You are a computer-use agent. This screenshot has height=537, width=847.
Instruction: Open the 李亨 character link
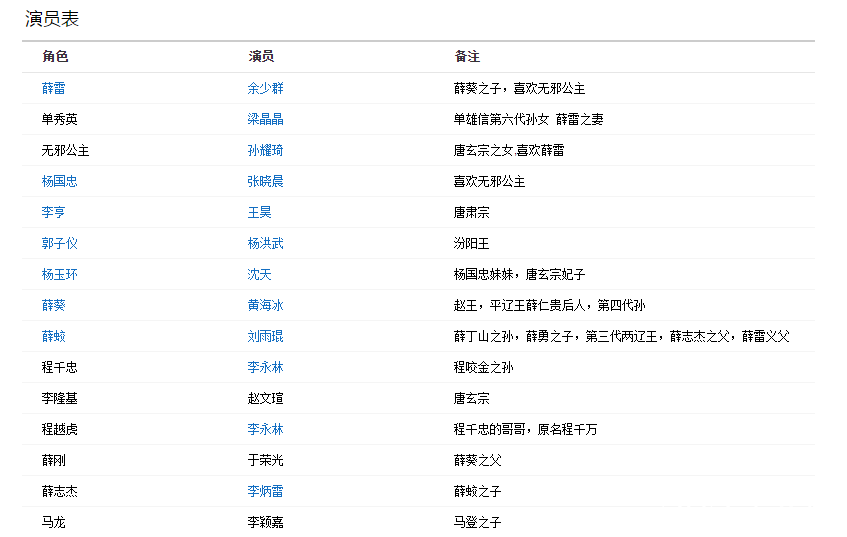click(53, 212)
